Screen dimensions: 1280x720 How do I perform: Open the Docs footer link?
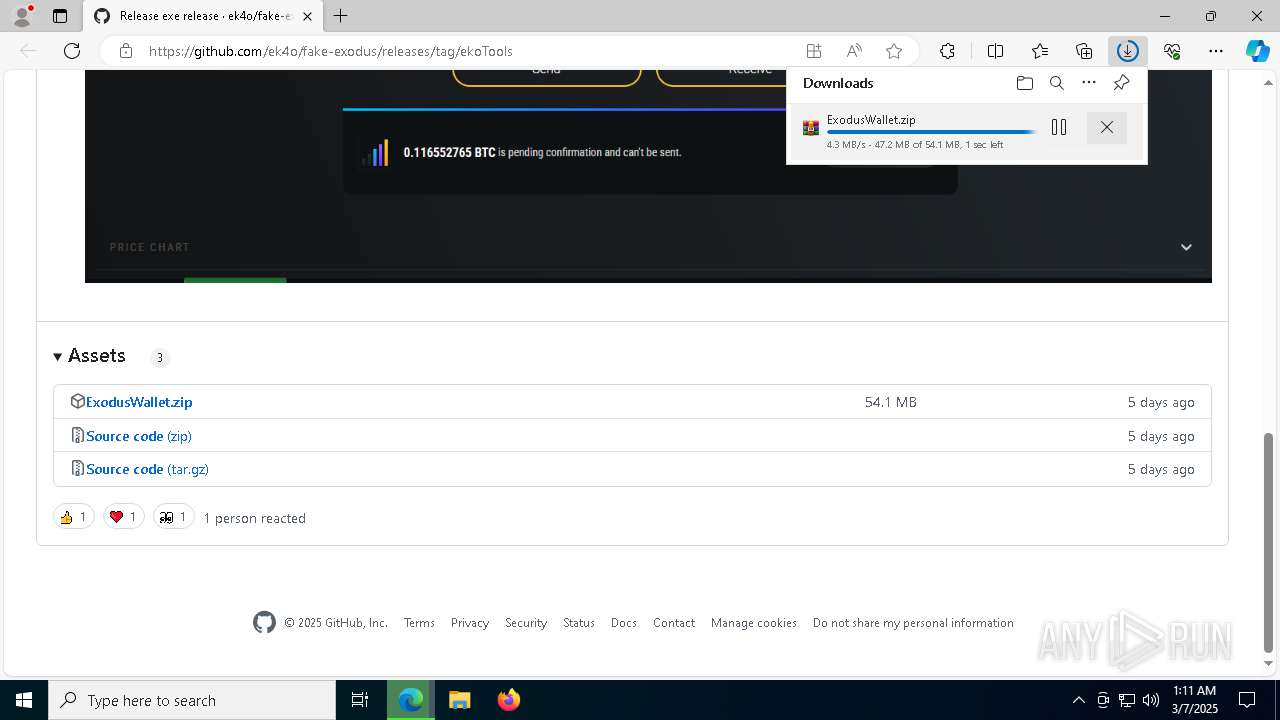[x=624, y=623]
